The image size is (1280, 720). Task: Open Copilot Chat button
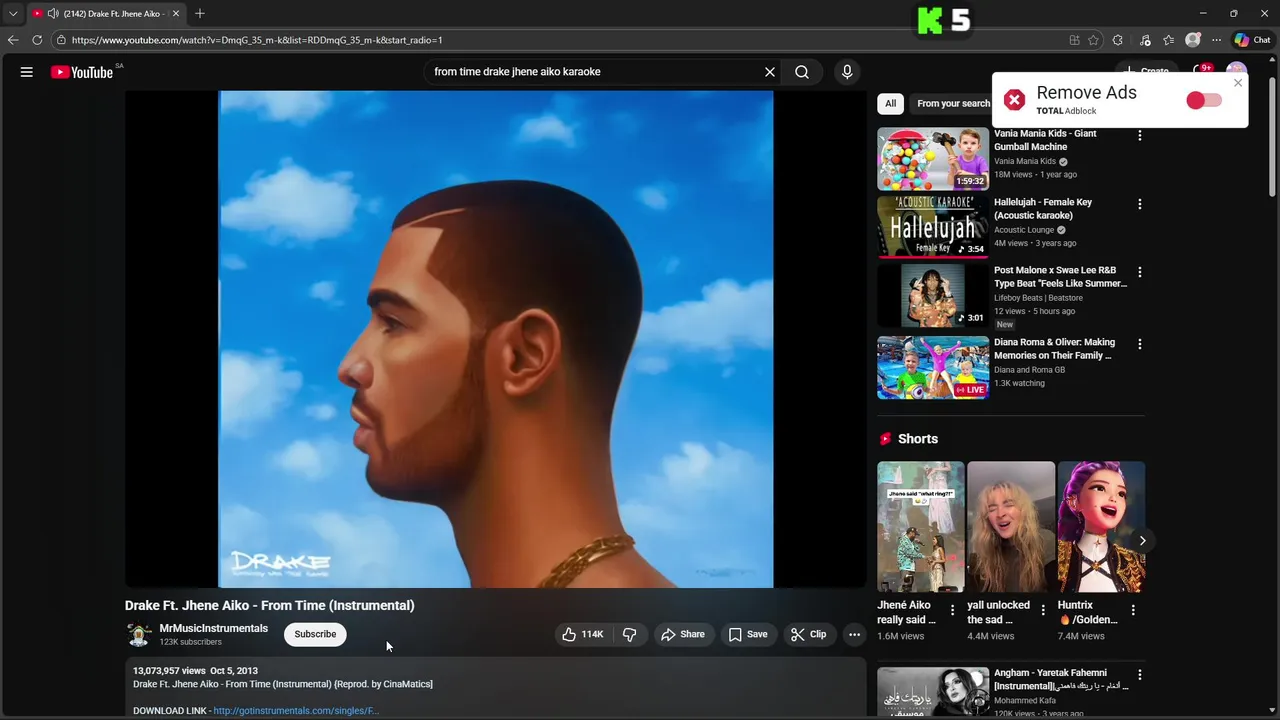[1252, 40]
